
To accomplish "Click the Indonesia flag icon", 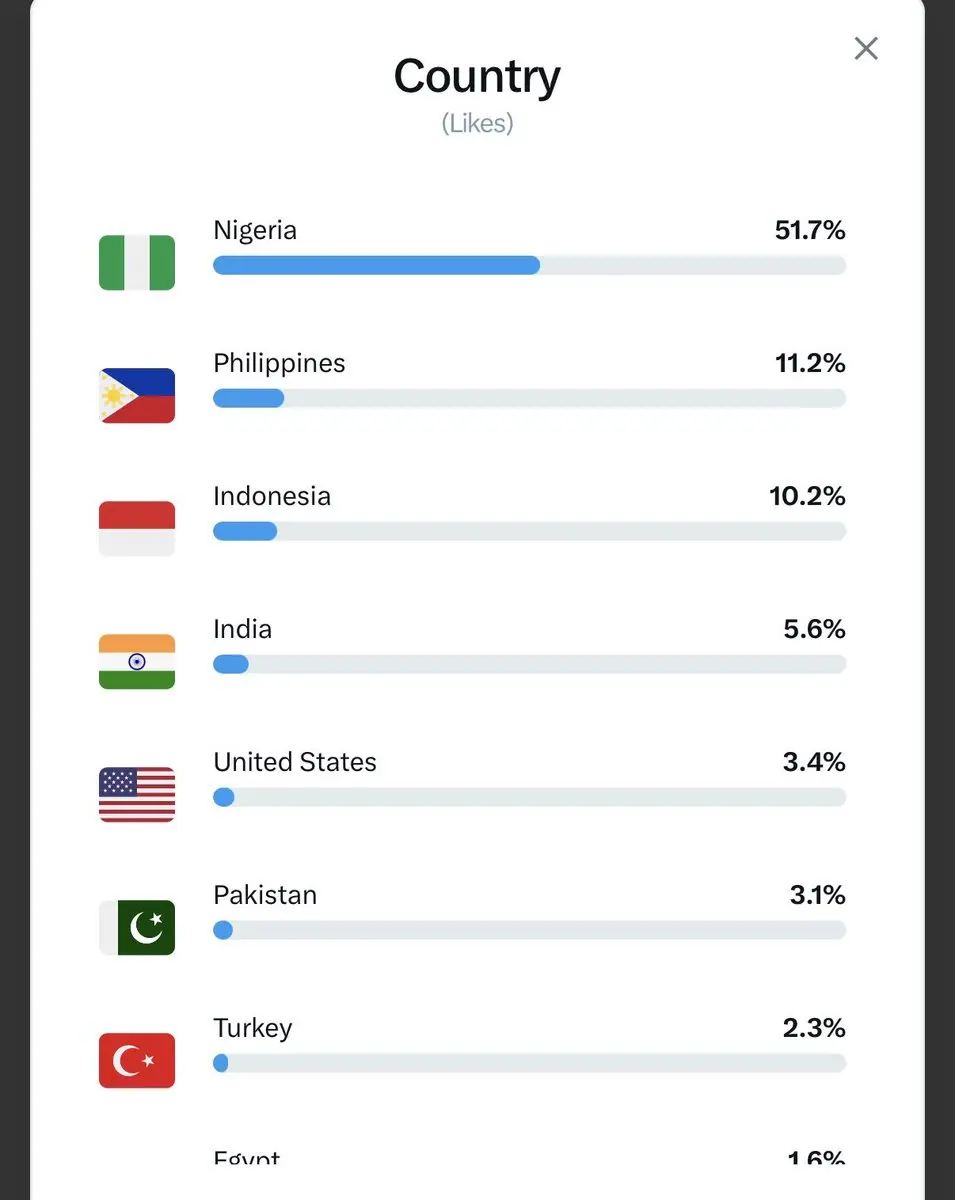I will tap(137, 529).
